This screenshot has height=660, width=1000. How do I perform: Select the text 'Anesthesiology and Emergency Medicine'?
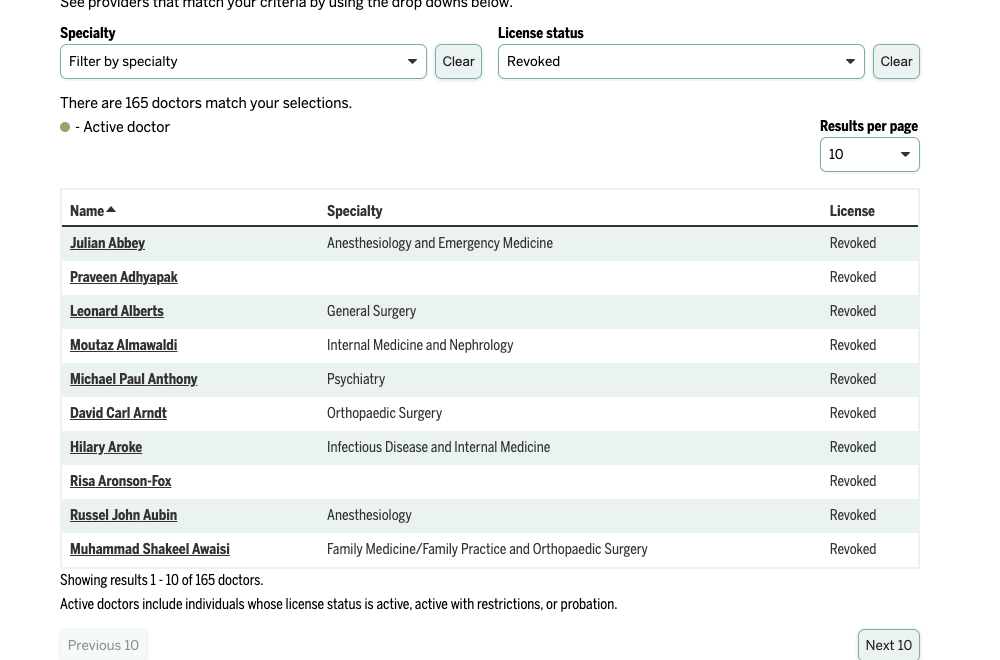pyautogui.click(x=440, y=243)
